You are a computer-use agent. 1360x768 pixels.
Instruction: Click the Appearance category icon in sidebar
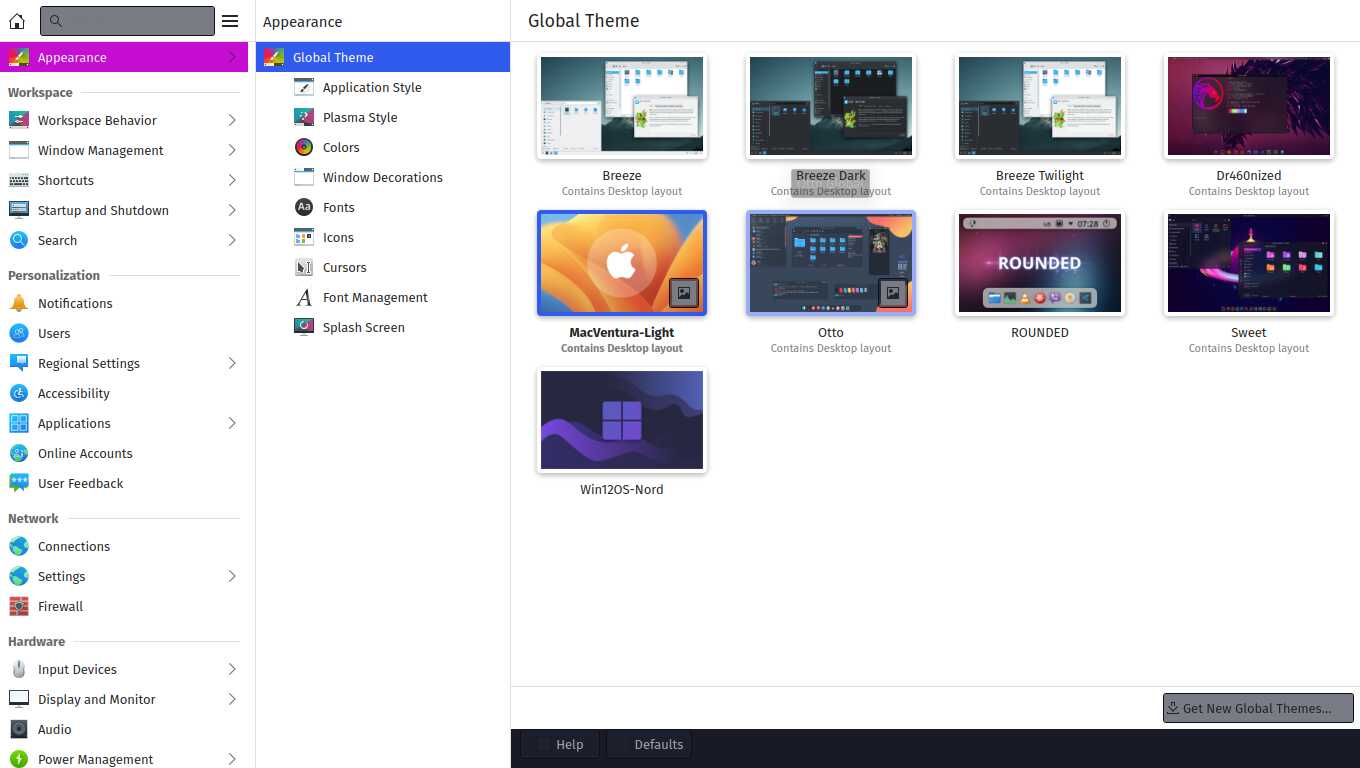(x=19, y=57)
